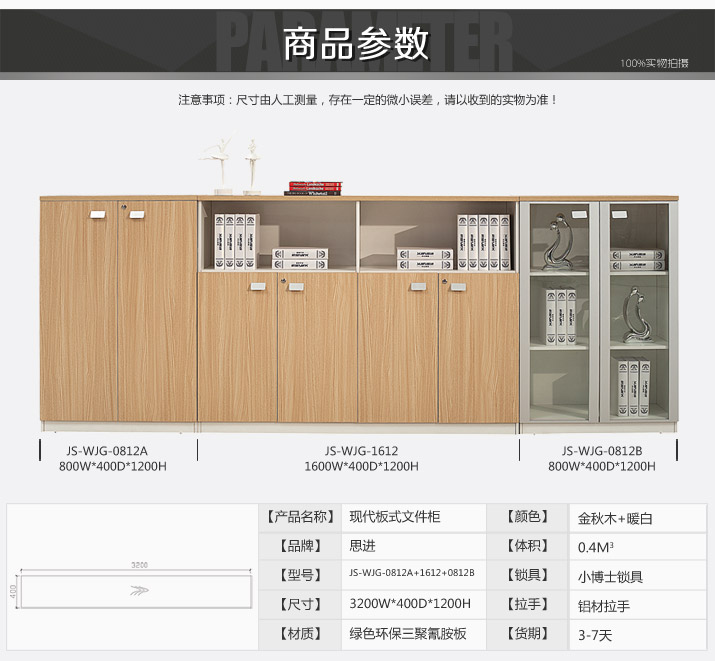Click the JS-WJG-0812B model label
This screenshot has width=715, height=661.
click(601, 451)
